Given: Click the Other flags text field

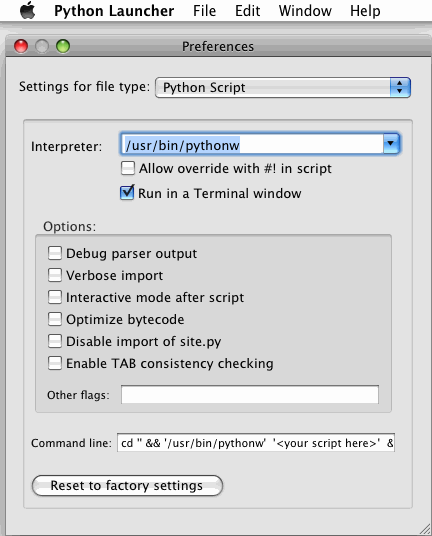Looking at the screenshot, I should (250, 394).
